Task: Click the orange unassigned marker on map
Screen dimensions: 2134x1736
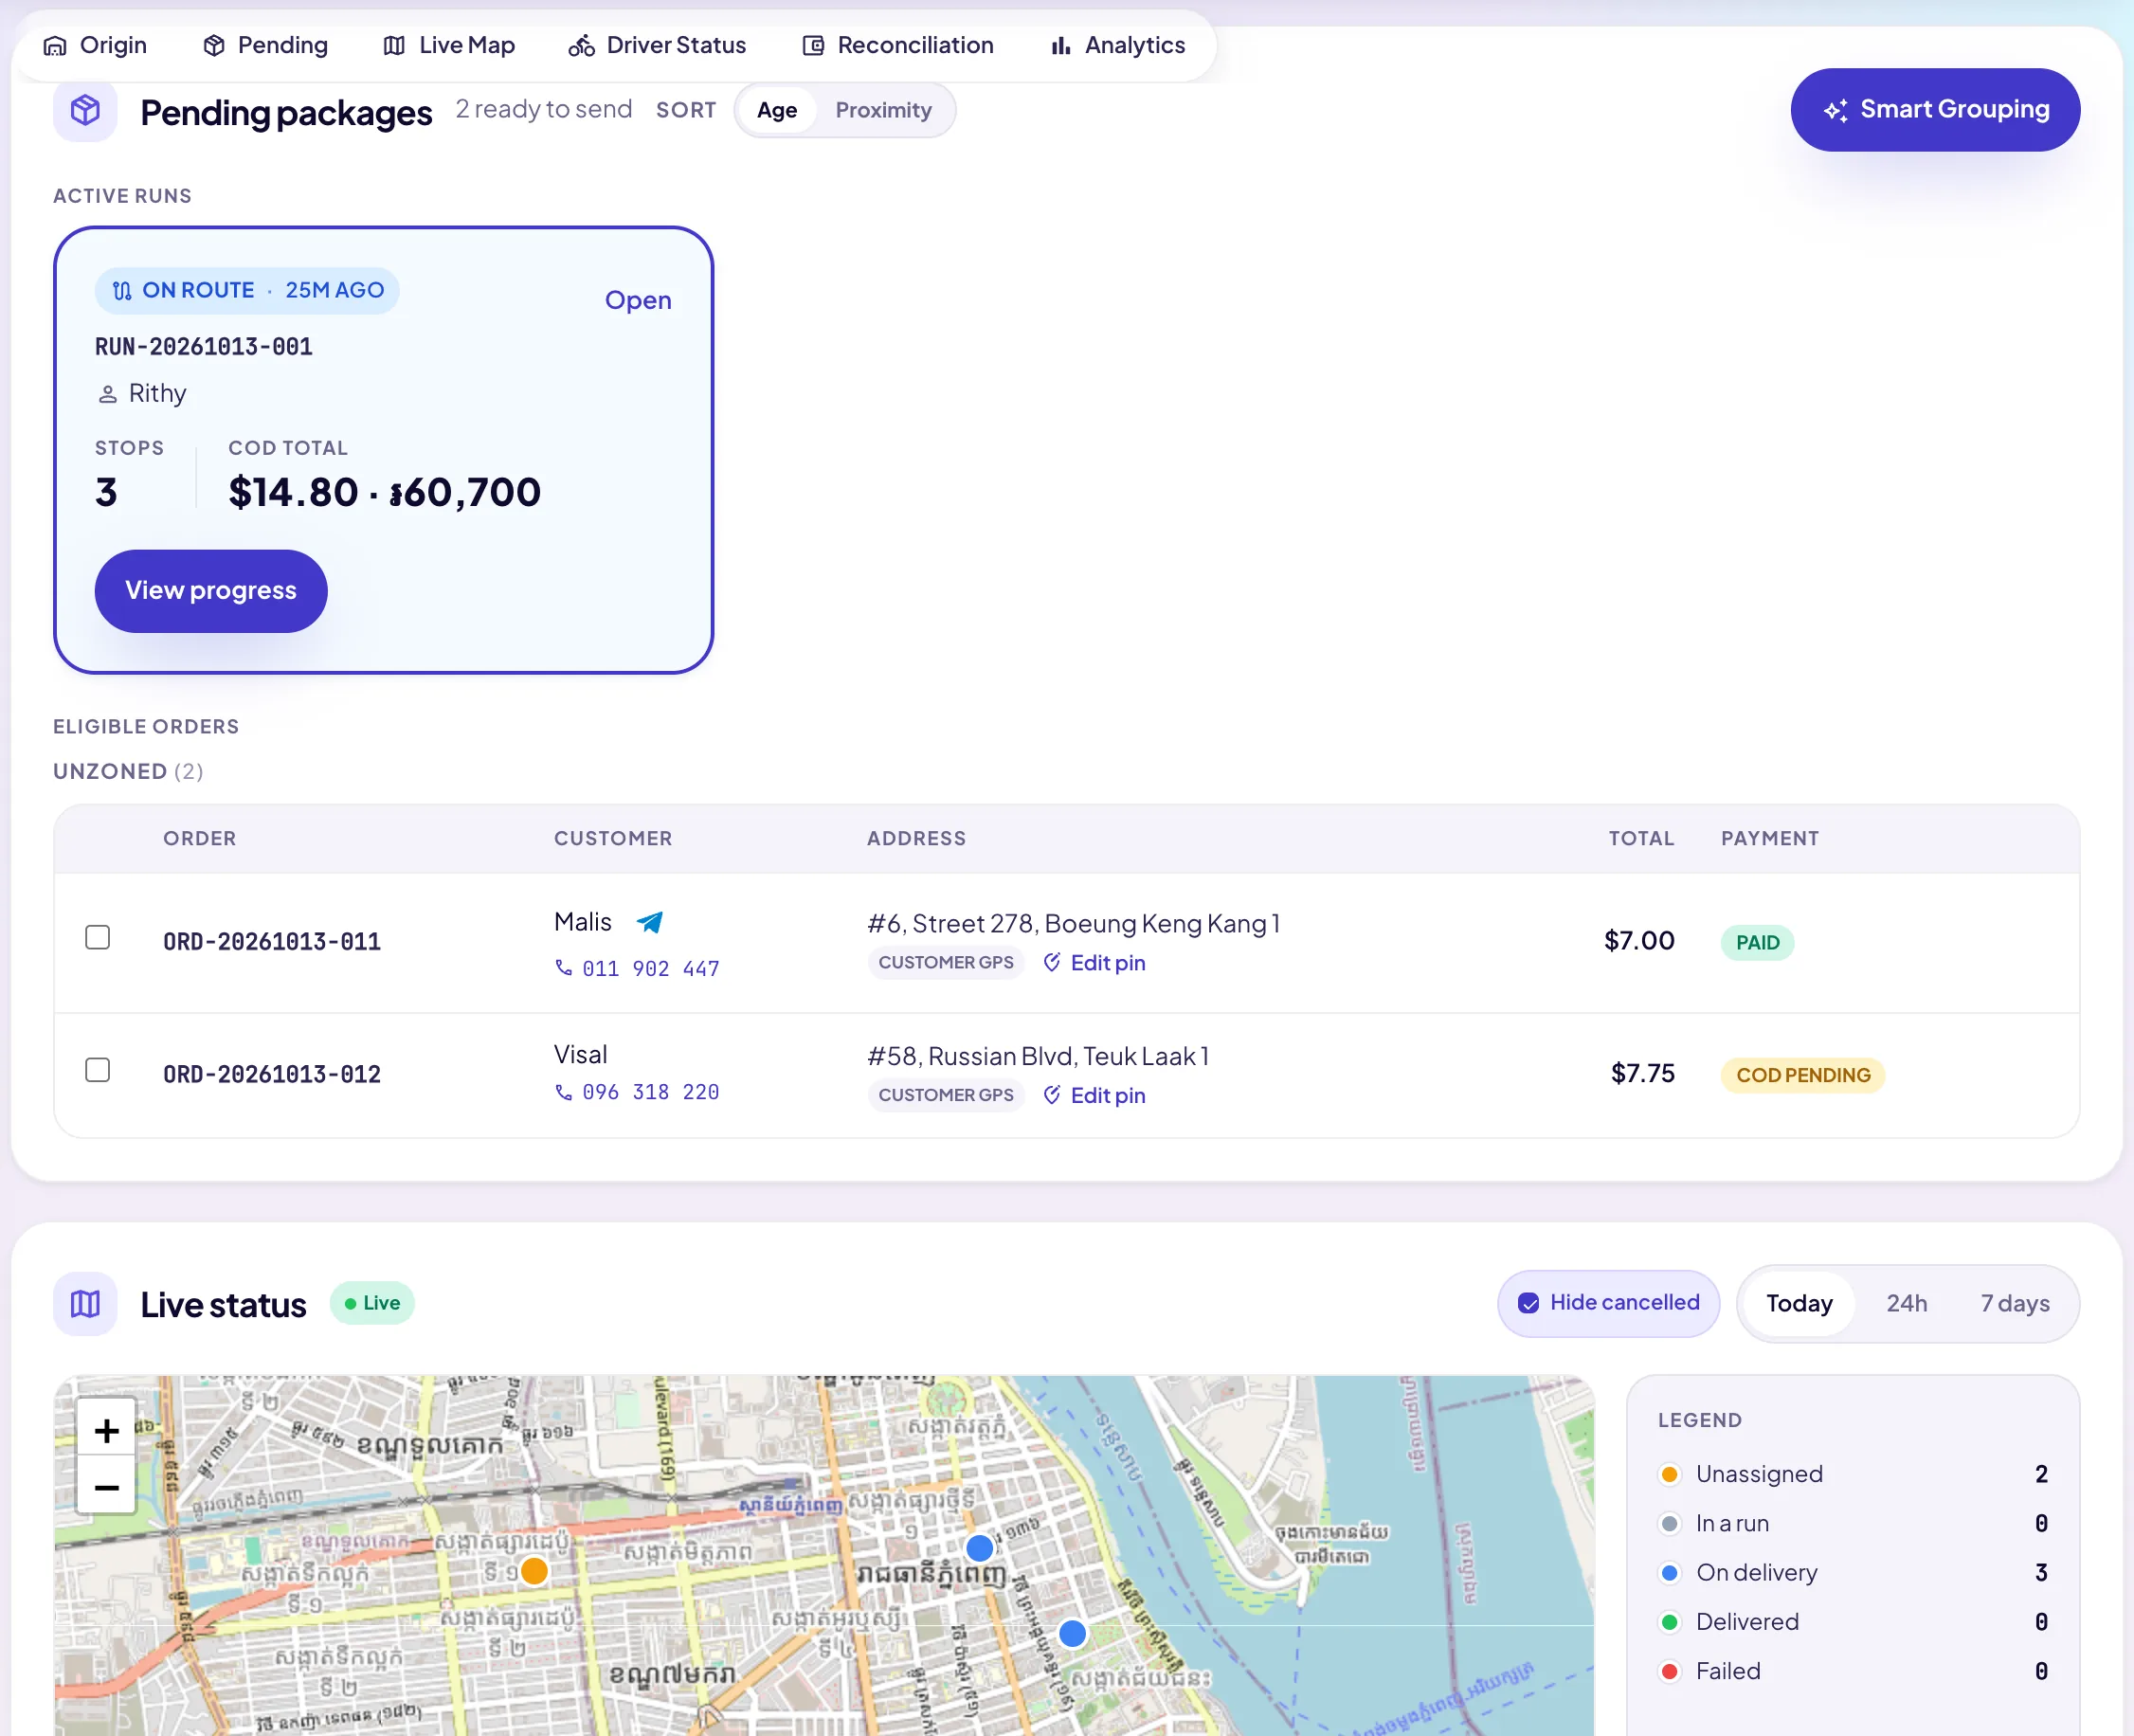Action: (x=535, y=1571)
